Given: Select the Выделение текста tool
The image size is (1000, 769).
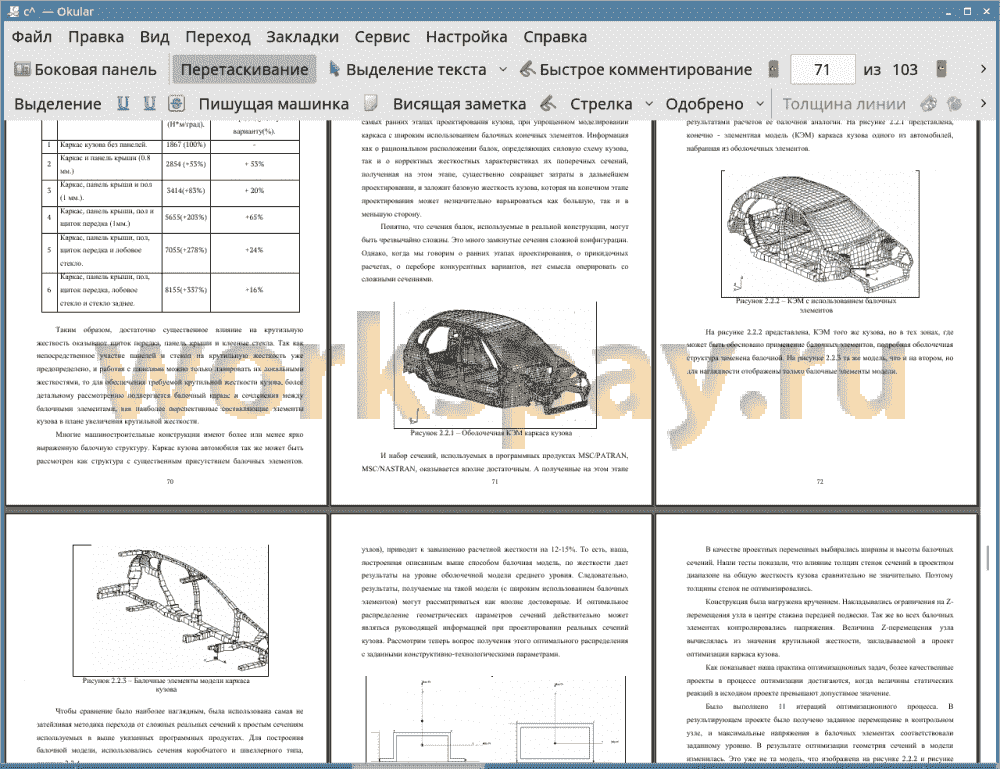Looking at the screenshot, I should pos(408,70).
